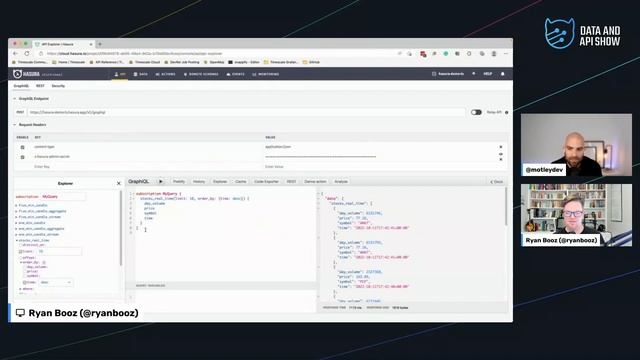Screen dimensions: 640x360
Task: Reveal the x-hasura-admin-secret value with the eye icon
Action: click(x=501, y=154)
